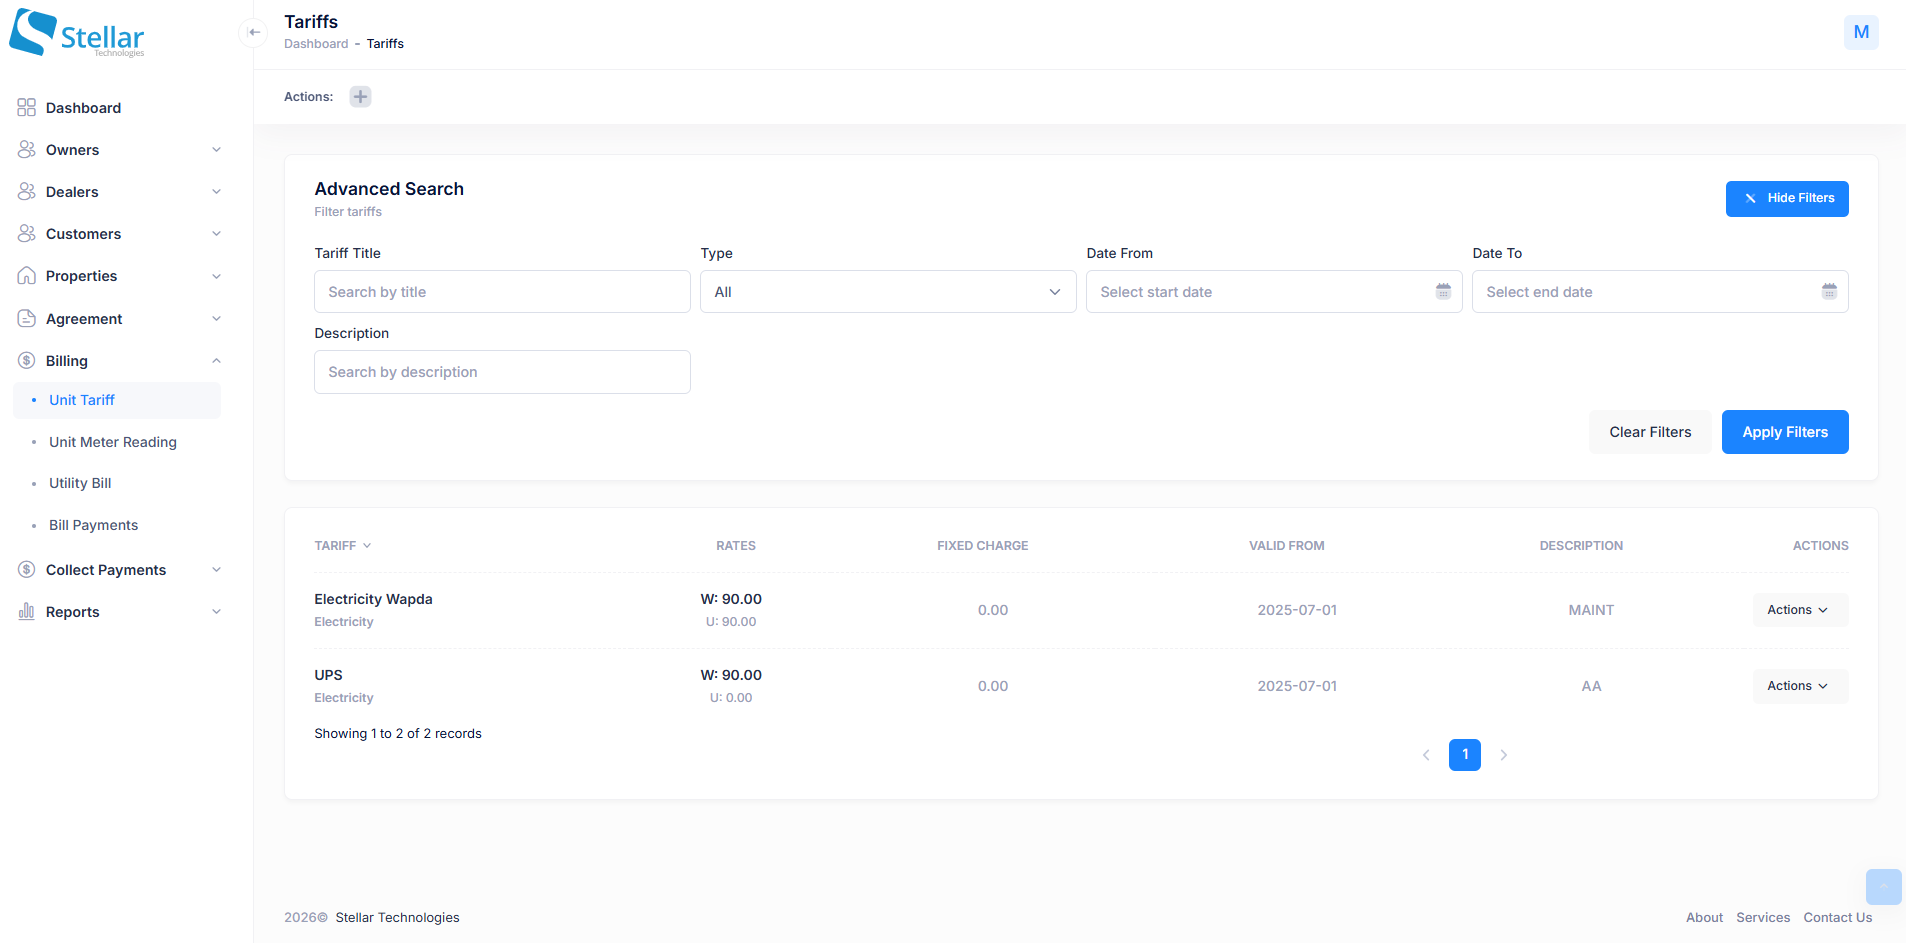Image resolution: width=1906 pixels, height=943 pixels.
Task: Open Unit Meter Reading menu item
Action: (x=113, y=442)
